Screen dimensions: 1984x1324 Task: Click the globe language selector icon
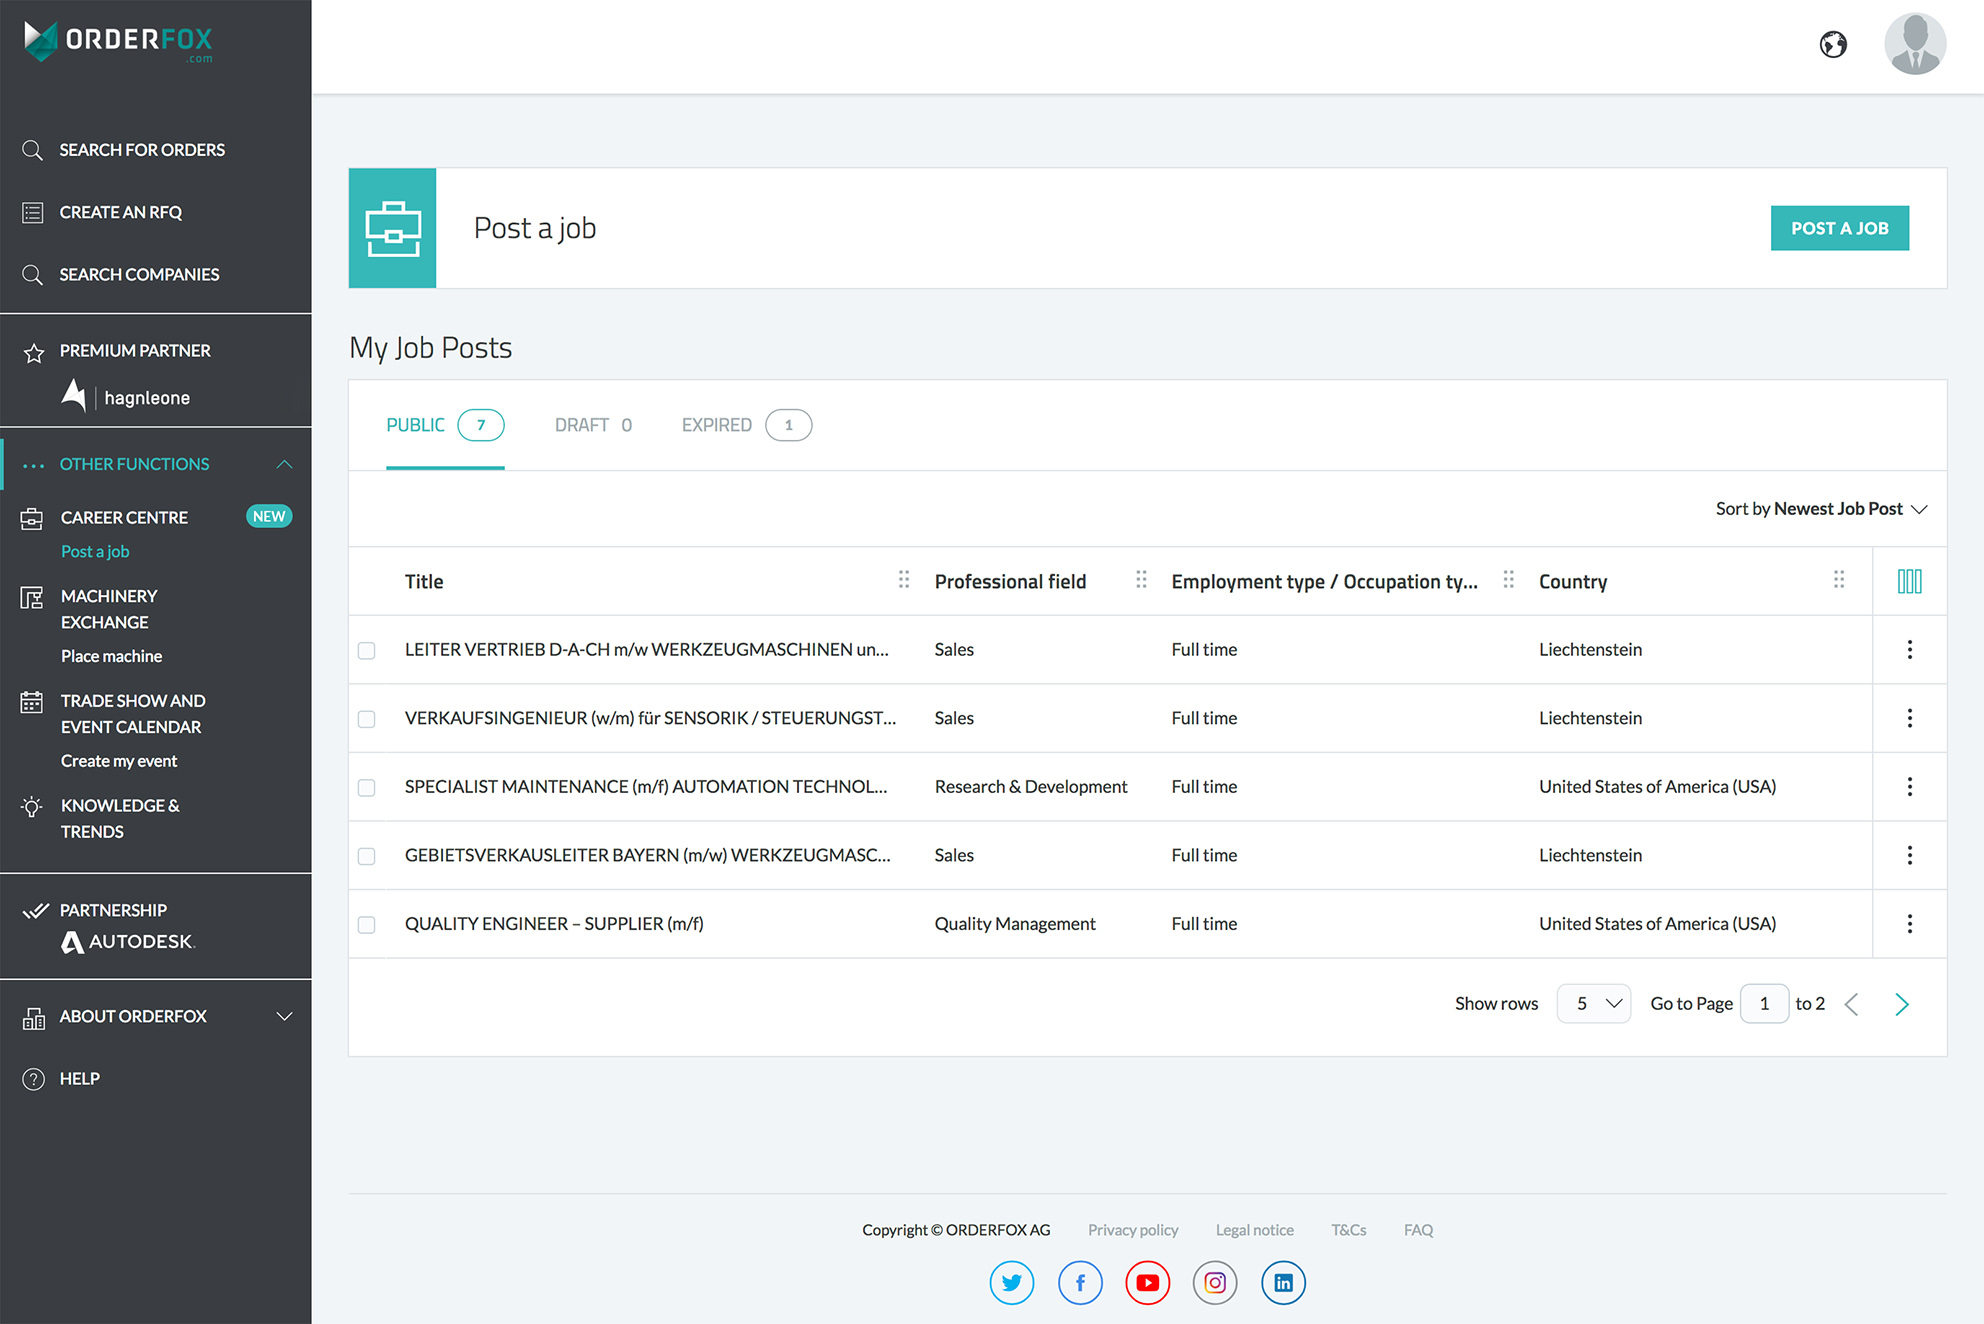coord(1833,43)
